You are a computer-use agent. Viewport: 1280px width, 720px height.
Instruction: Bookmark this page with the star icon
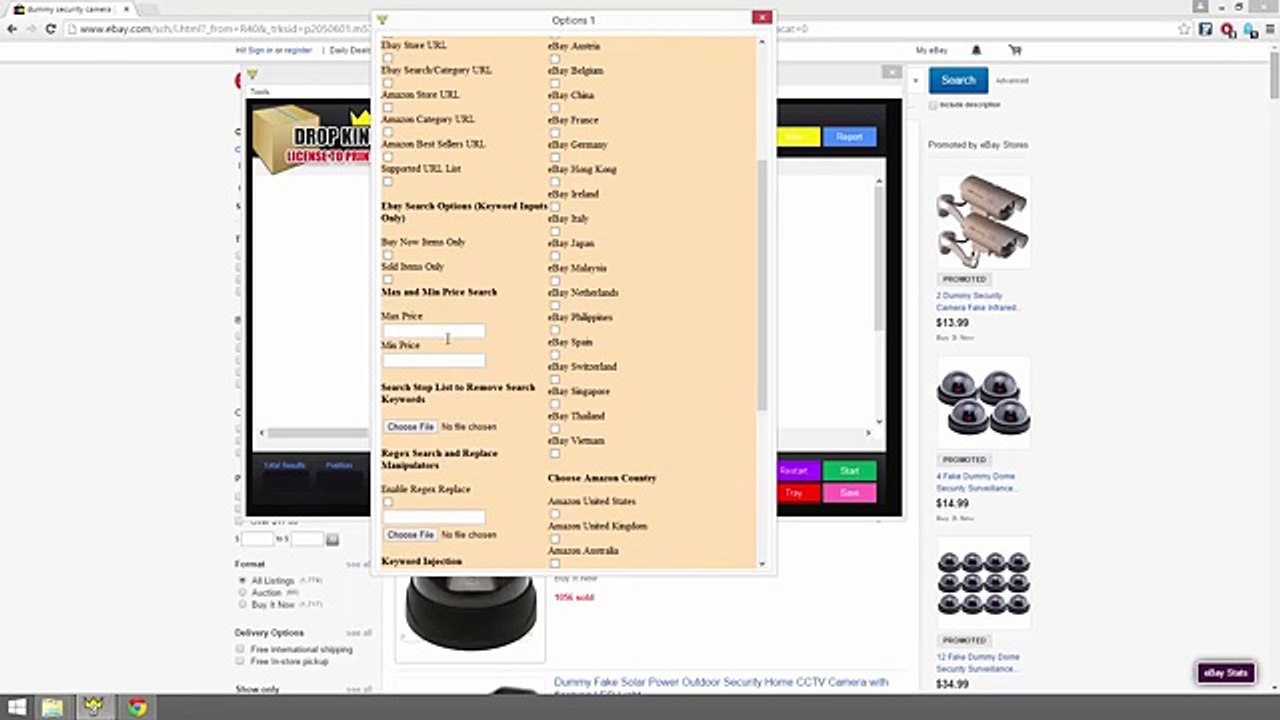coord(1185,29)
